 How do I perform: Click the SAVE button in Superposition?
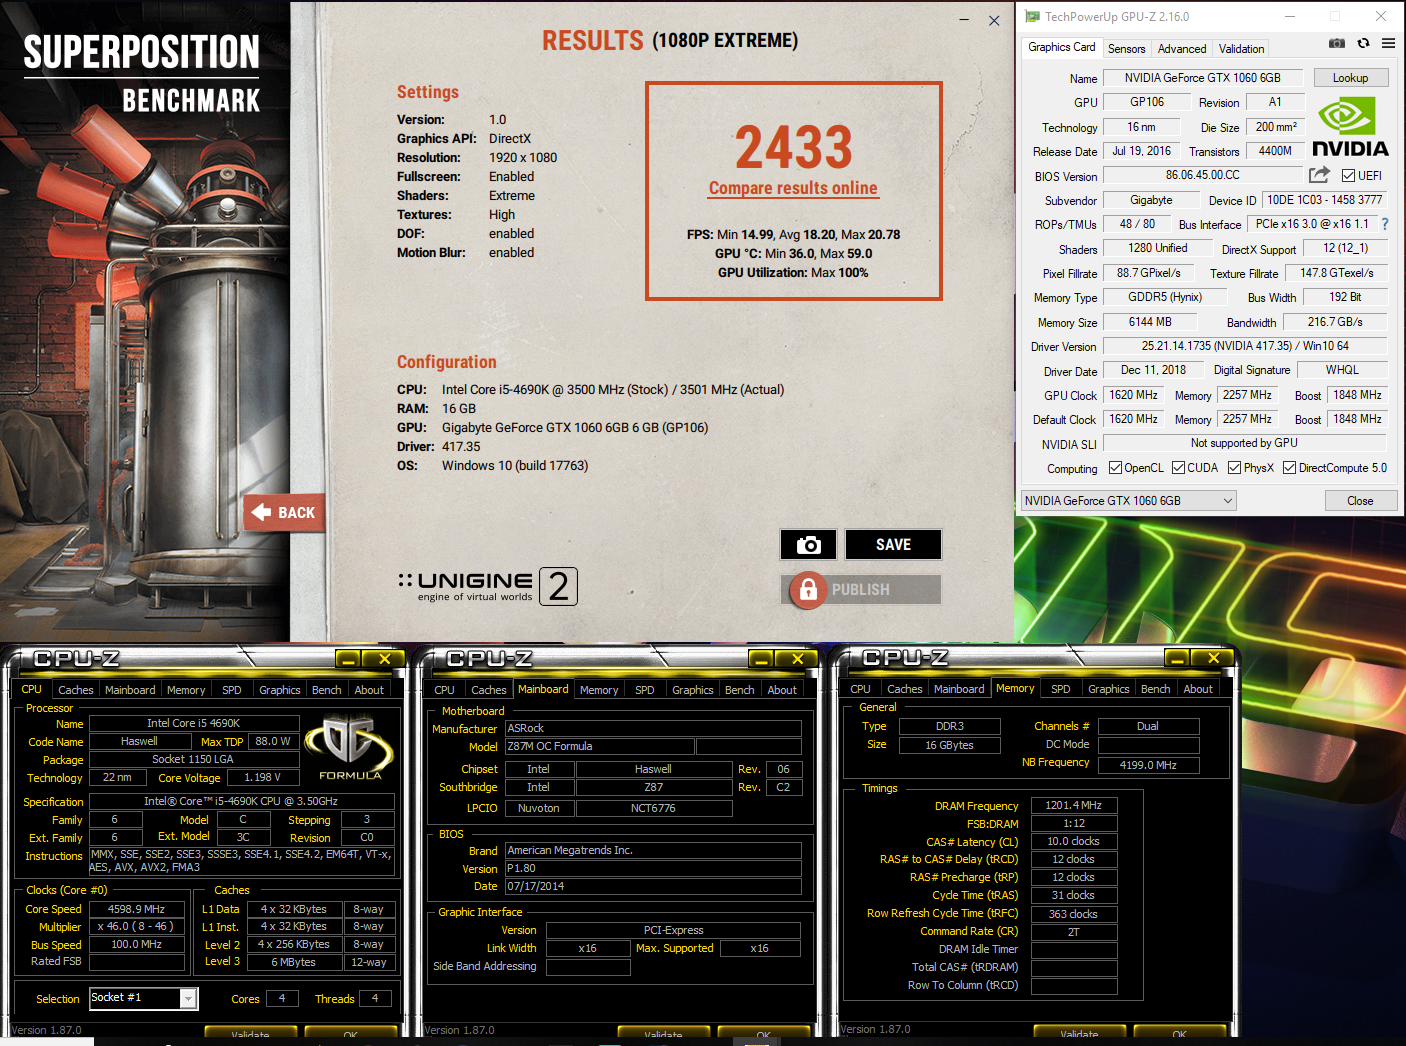pos(893,545)
